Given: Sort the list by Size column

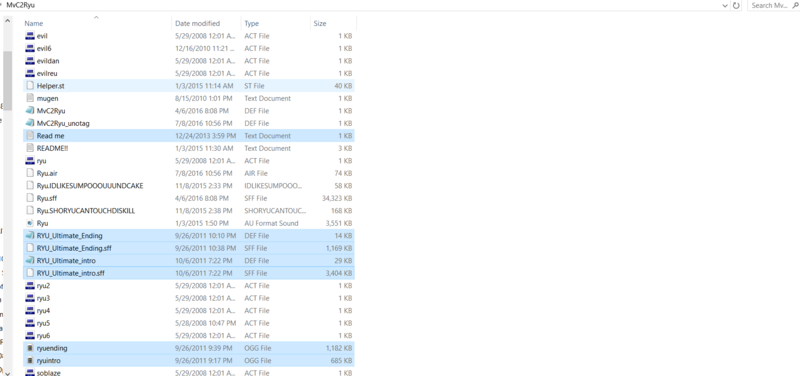Looking at the screenshot, I should point(333,23).
